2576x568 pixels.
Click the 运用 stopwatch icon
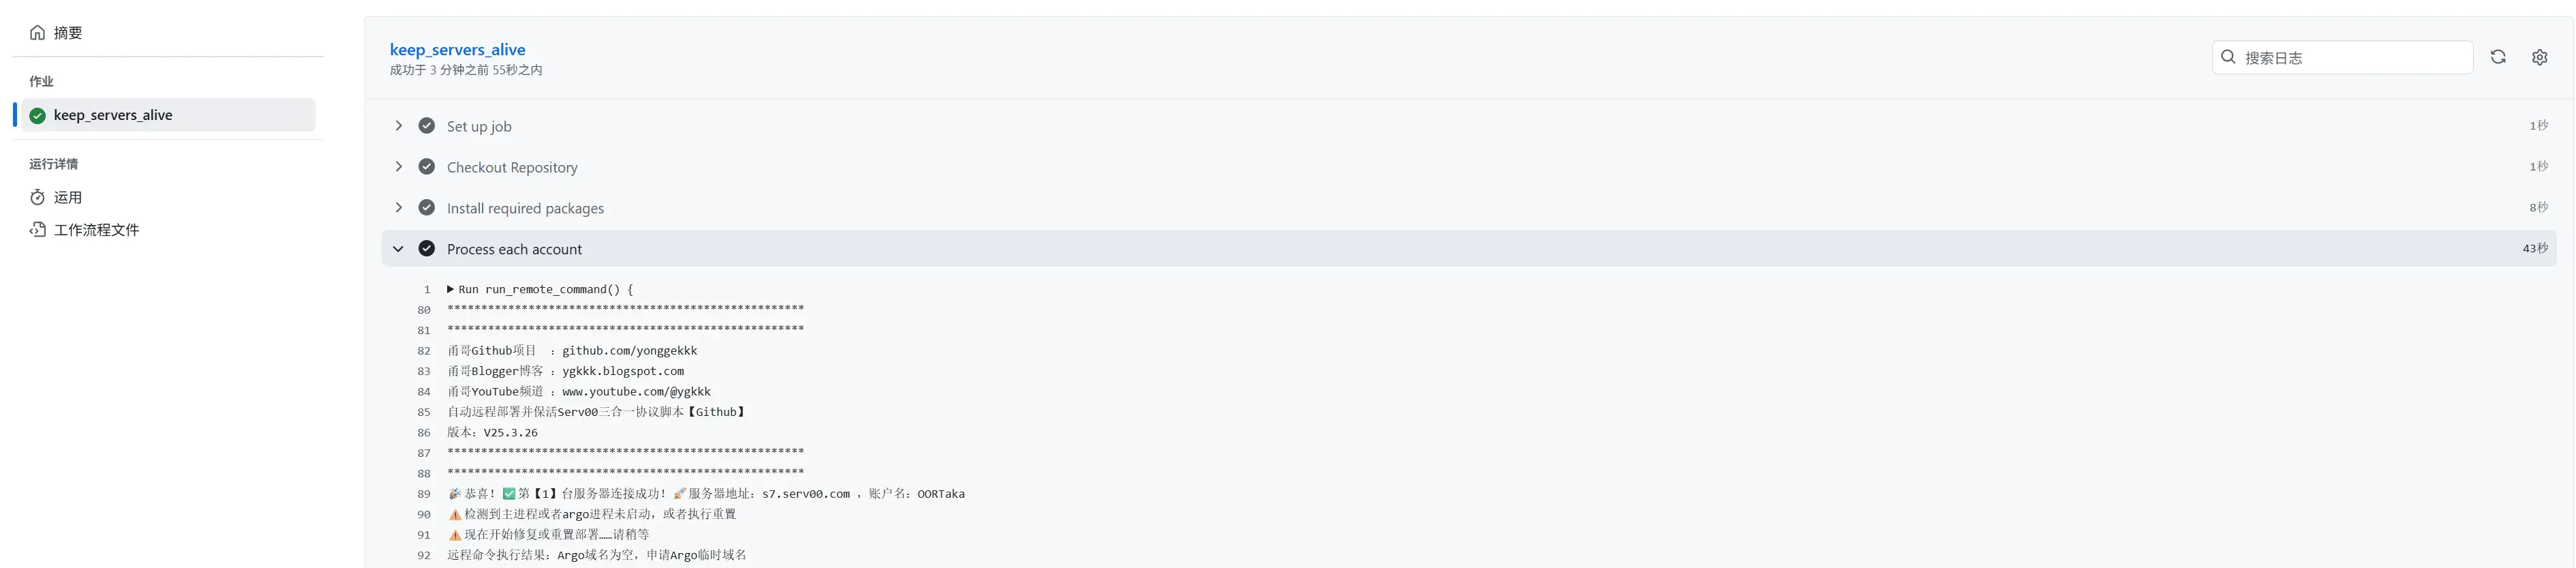coord(37,197)
